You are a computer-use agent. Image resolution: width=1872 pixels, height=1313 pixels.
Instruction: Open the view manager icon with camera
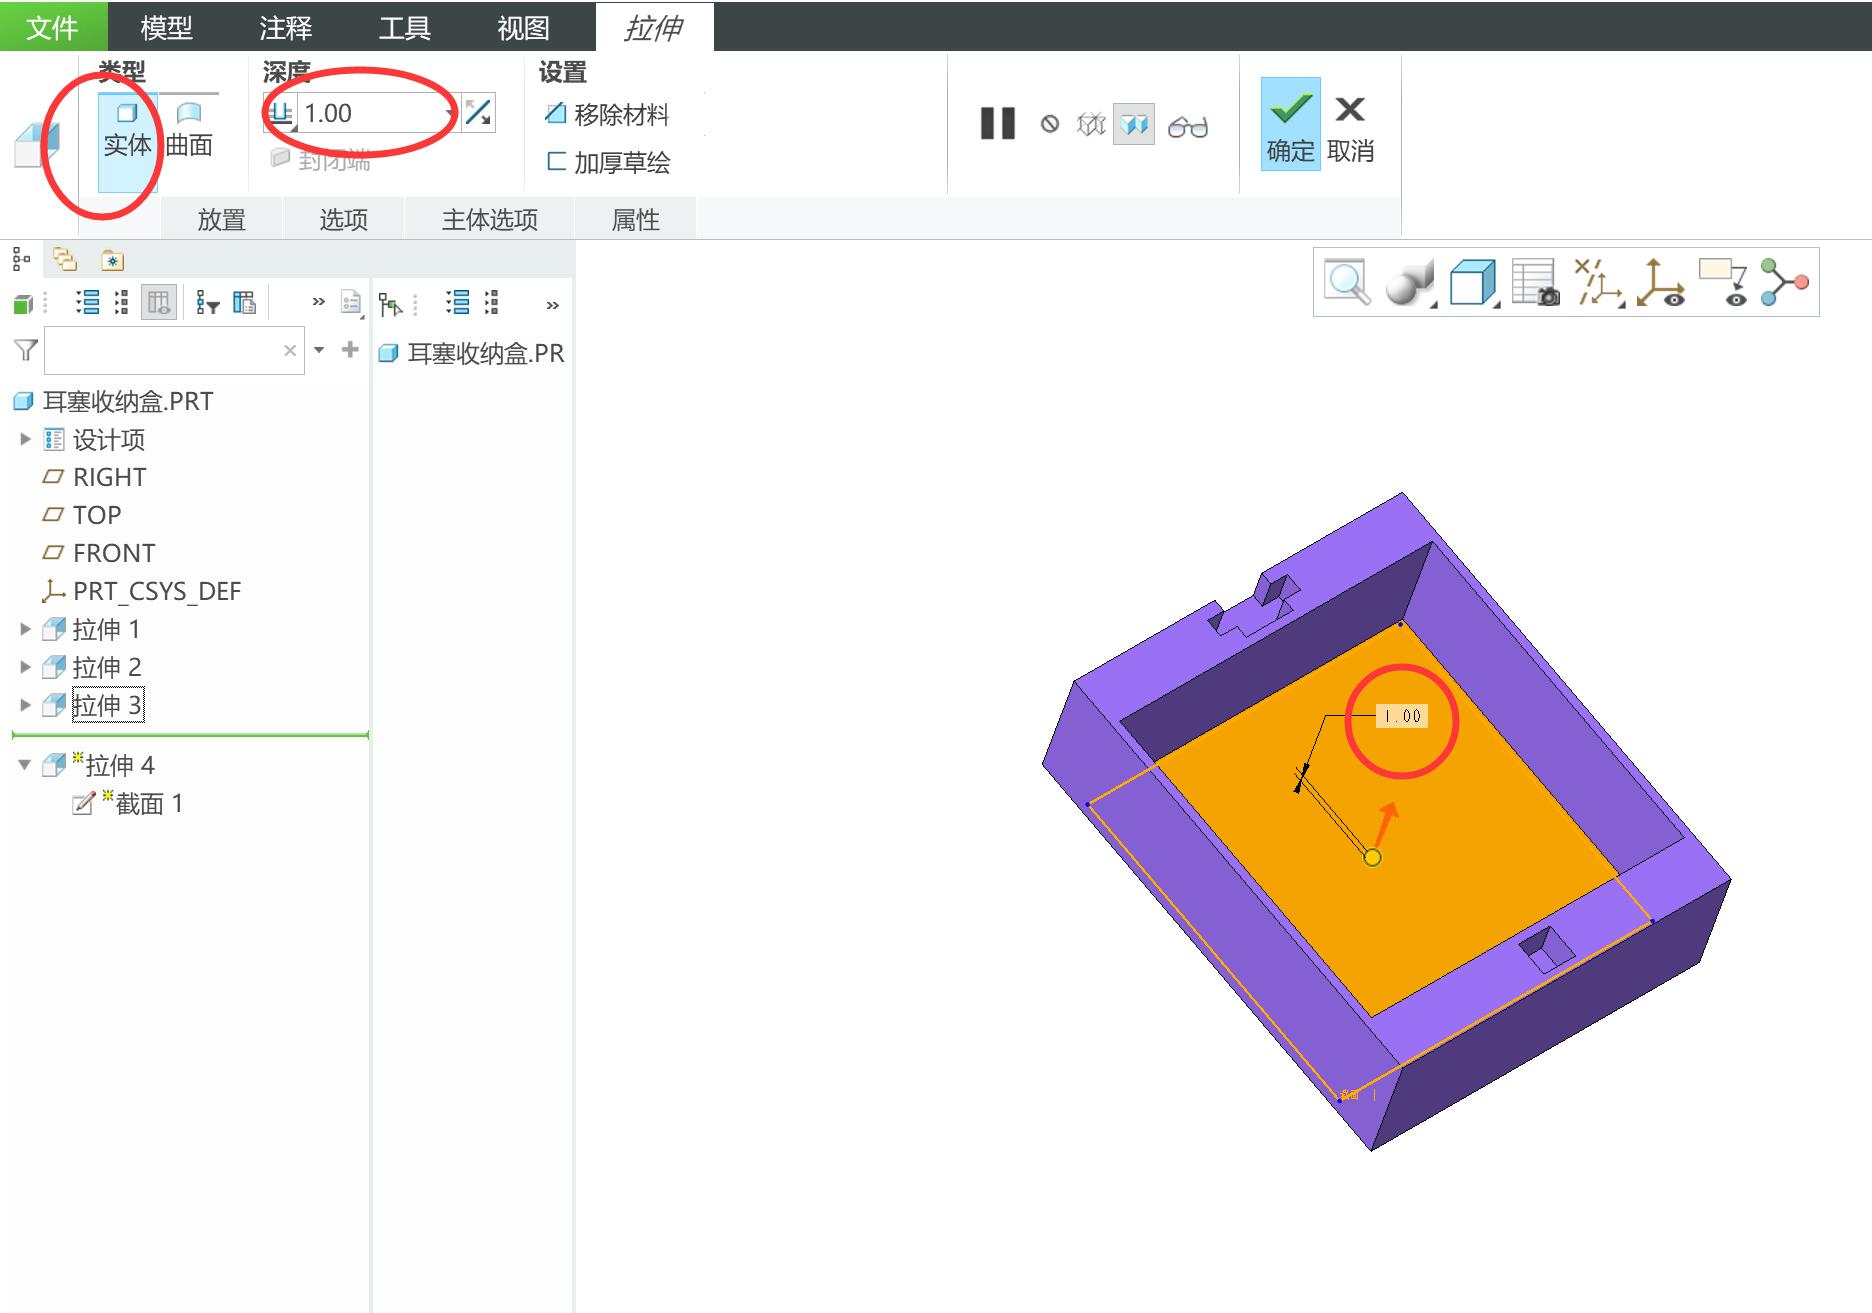coord(1536,282)
